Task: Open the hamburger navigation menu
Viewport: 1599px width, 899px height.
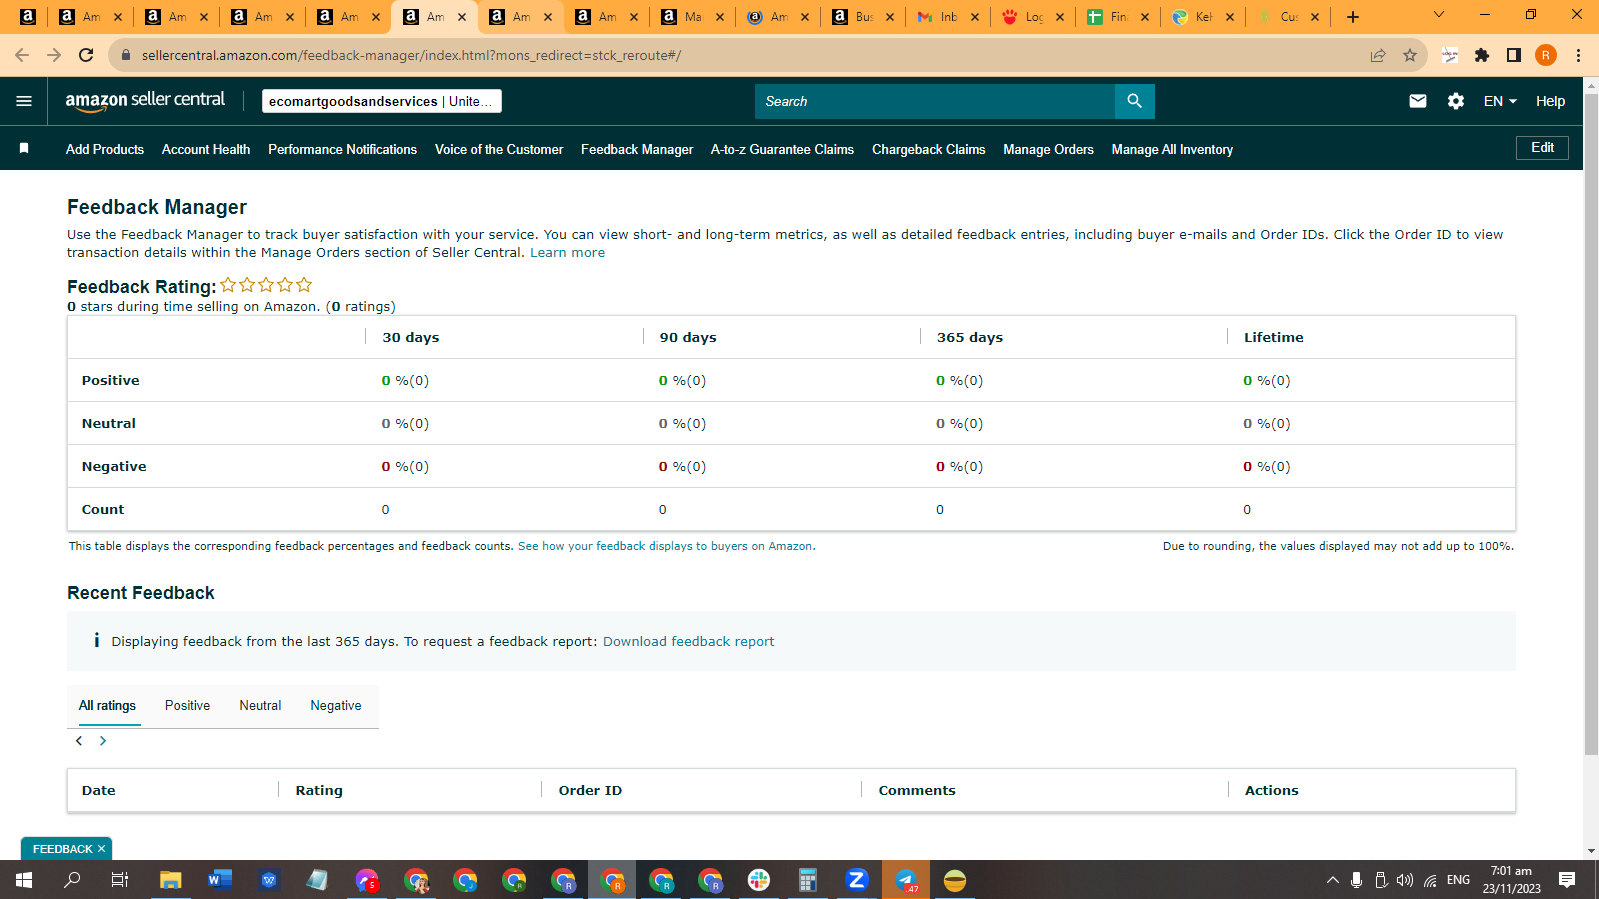Action: point(24,101)
